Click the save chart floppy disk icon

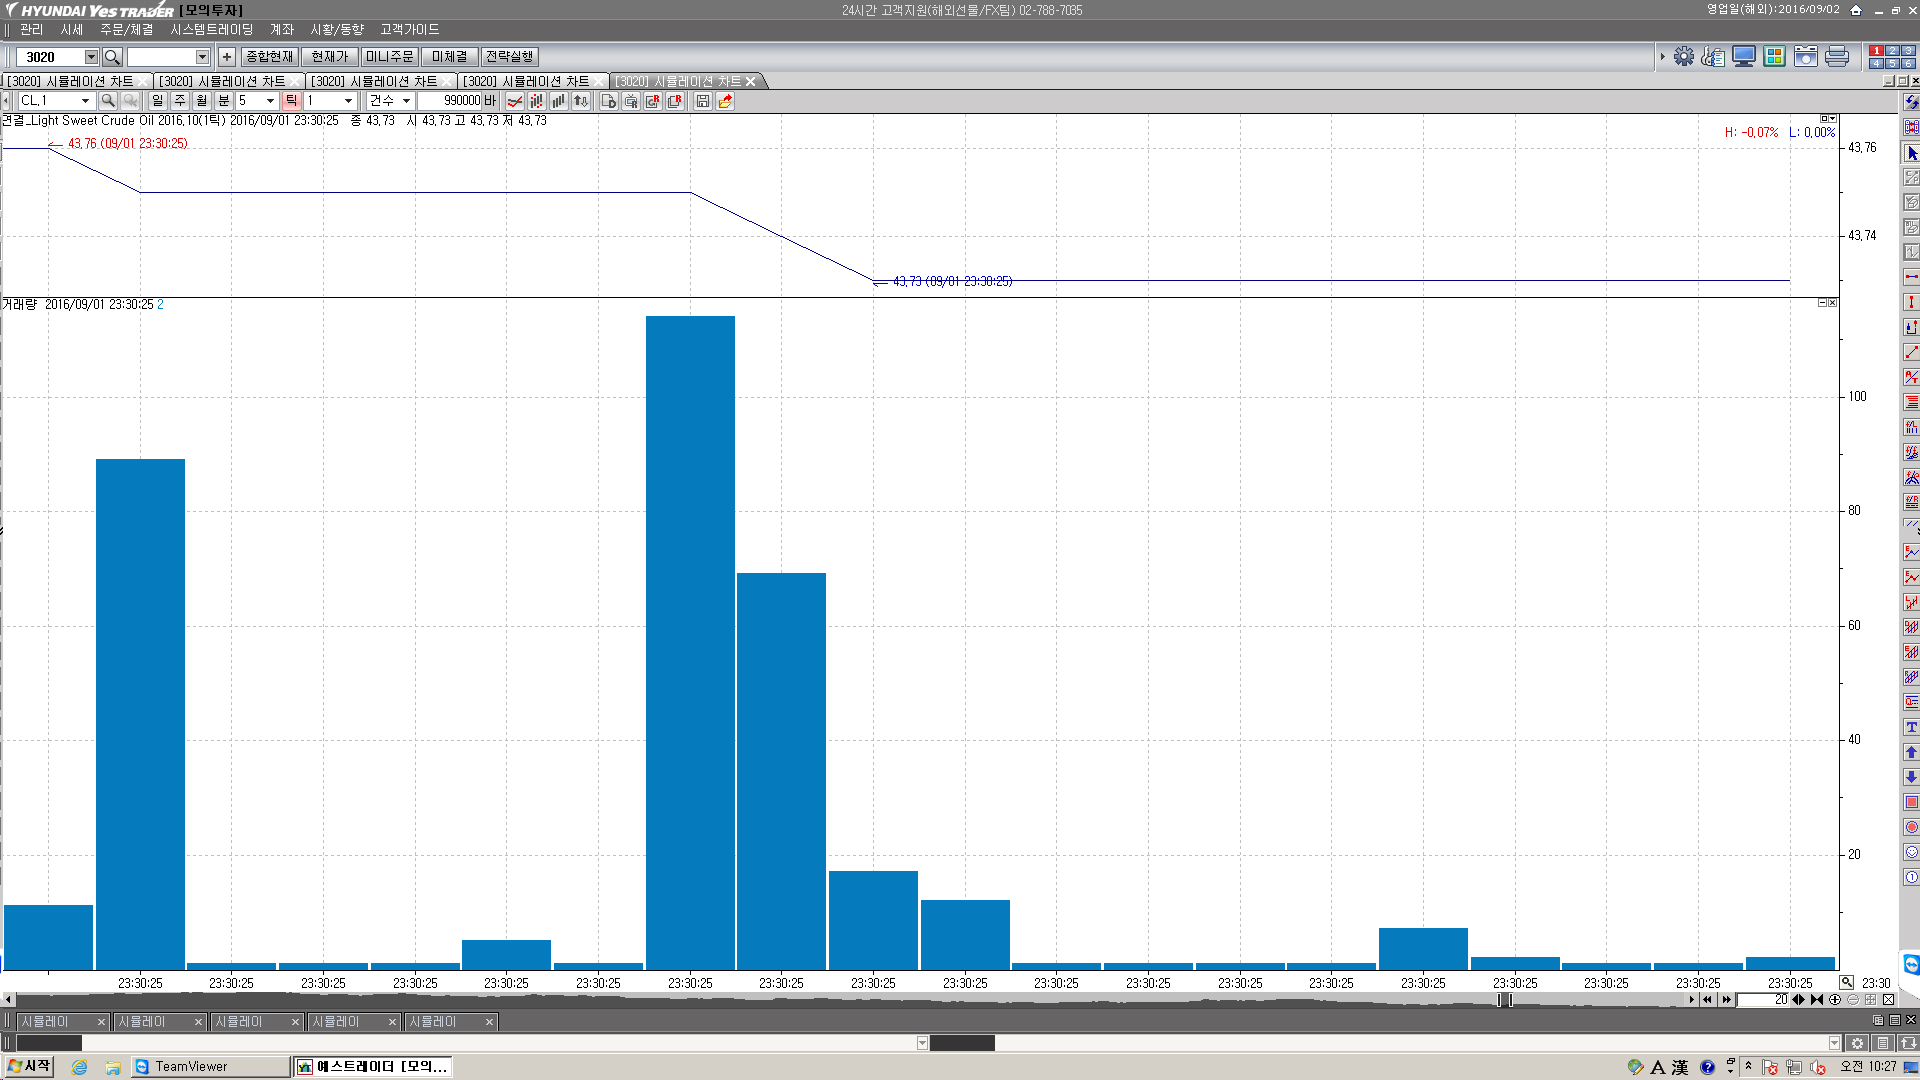pyautogui.click(x=703, y=101)
